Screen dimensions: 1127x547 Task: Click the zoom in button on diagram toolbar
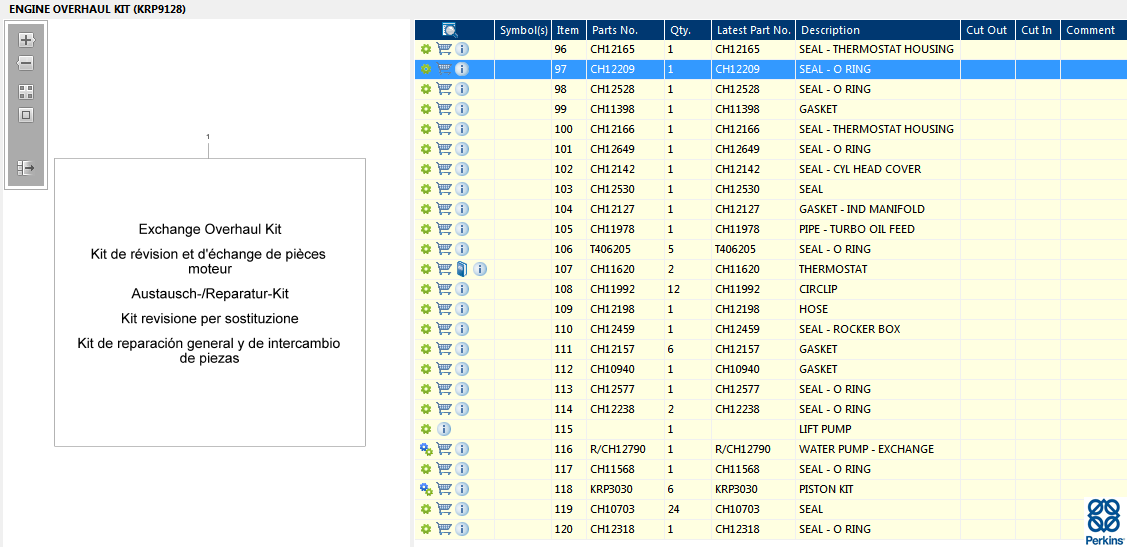click(x=26, y=40)
